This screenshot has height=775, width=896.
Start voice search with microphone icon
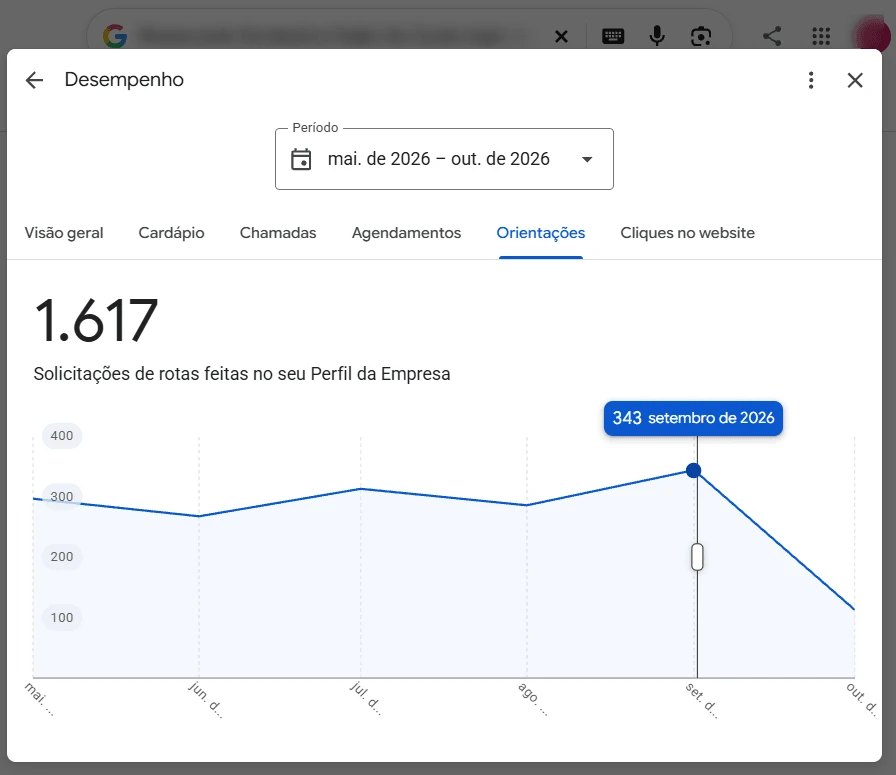click(x=657, y=36)
